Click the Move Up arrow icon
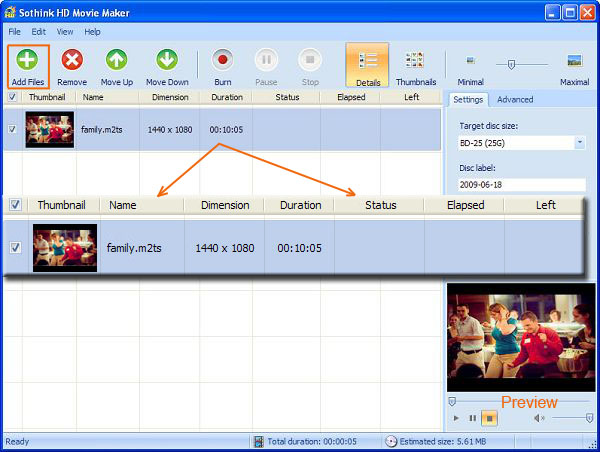 117,60
